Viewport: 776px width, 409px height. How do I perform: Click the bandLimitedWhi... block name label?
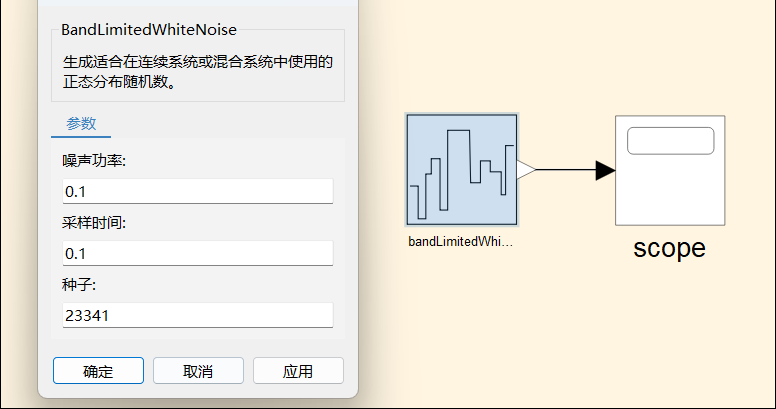click(460, 242)
